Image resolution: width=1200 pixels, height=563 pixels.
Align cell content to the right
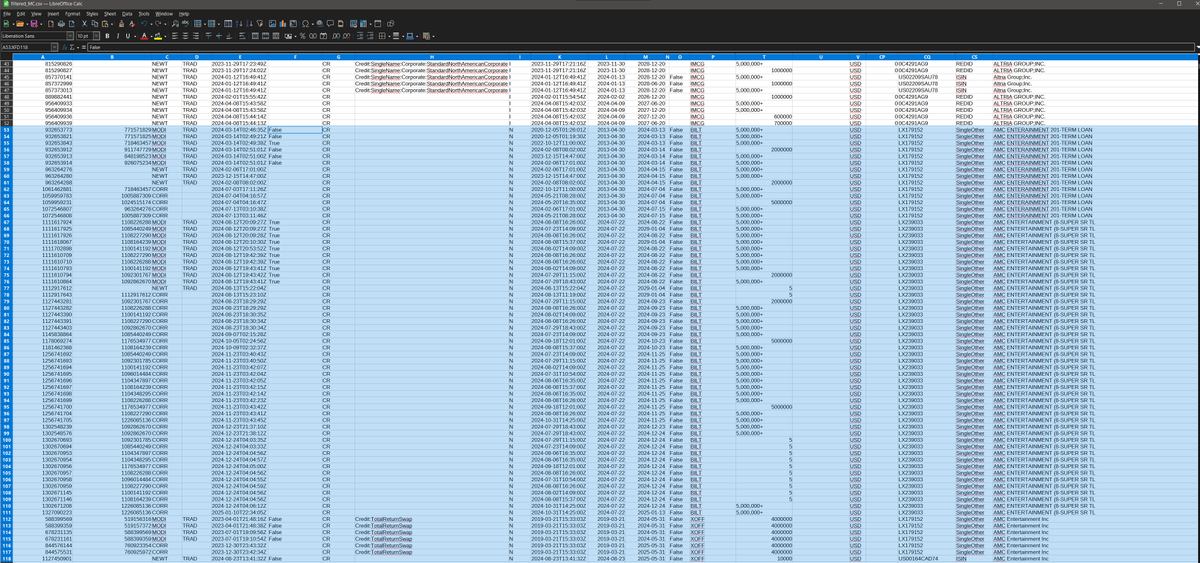click(x=196, y=36)
